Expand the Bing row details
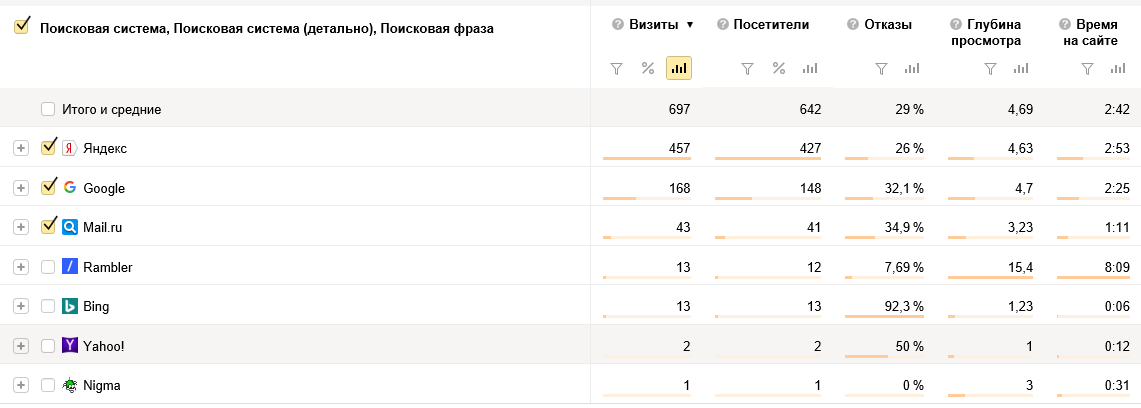Image resolution: width=1141 pixels, height=408 pixels. [x=20, y=306]
